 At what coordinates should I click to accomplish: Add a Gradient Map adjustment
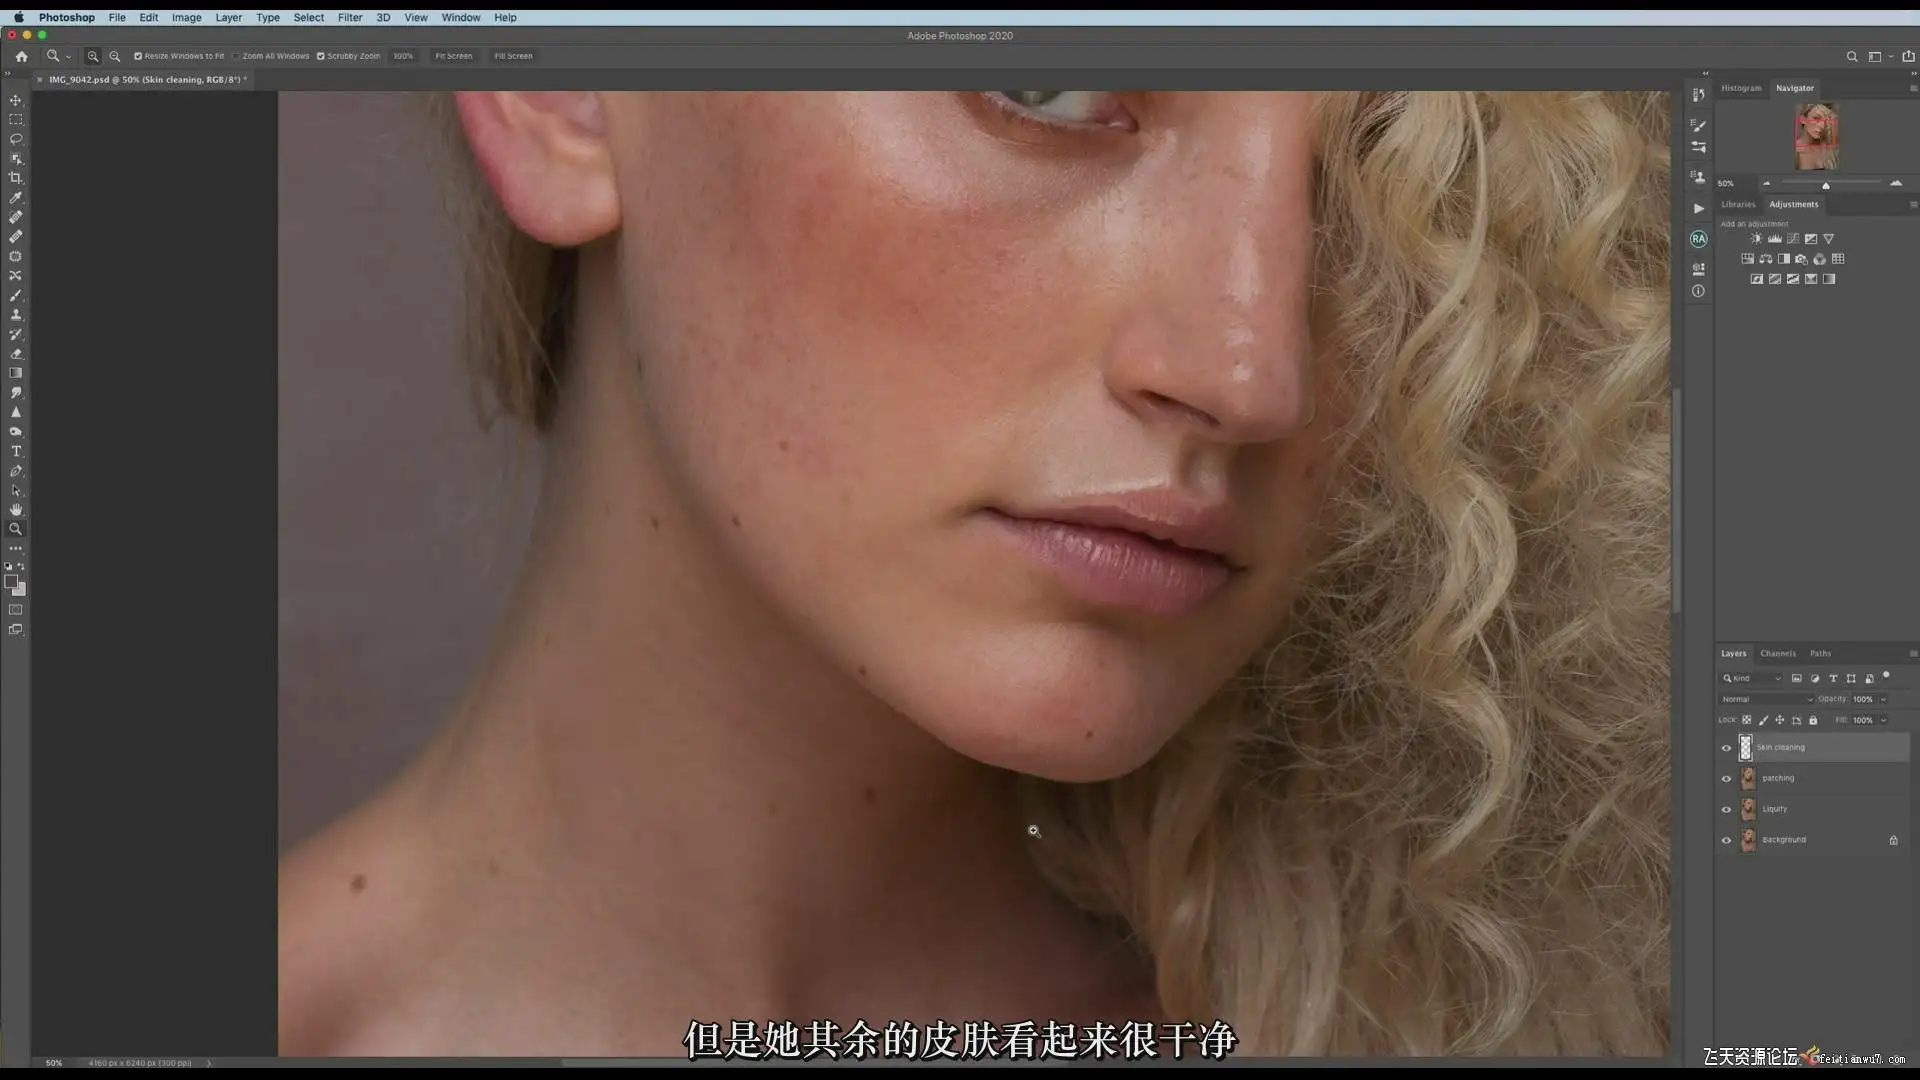click(x=1829, y=279)
